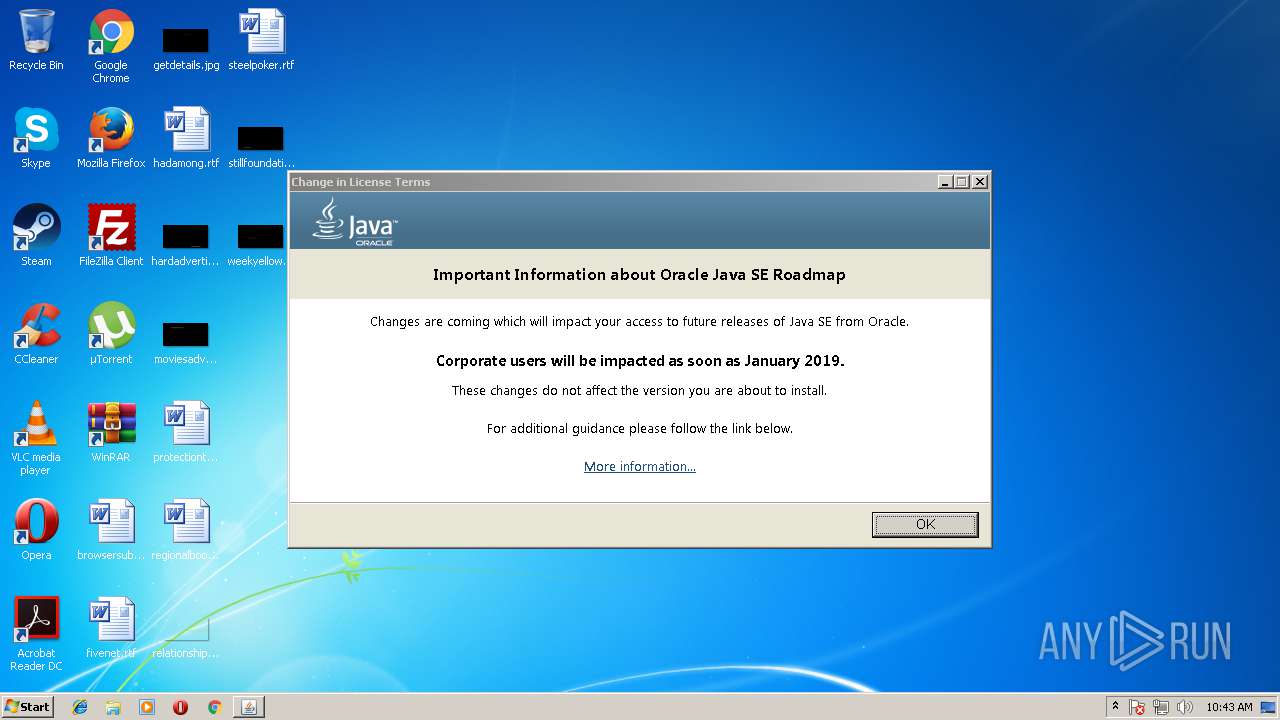The height and width of the screenshot is (720, 1280).
Task: Launch the Acrobat Reader DC shortcut
Action: (36, 634)
